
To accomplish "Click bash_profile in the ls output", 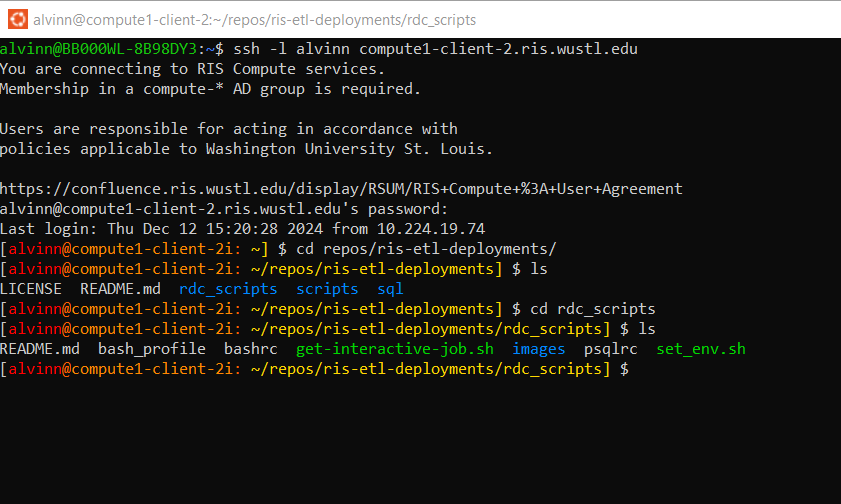I will coord(152,349).
